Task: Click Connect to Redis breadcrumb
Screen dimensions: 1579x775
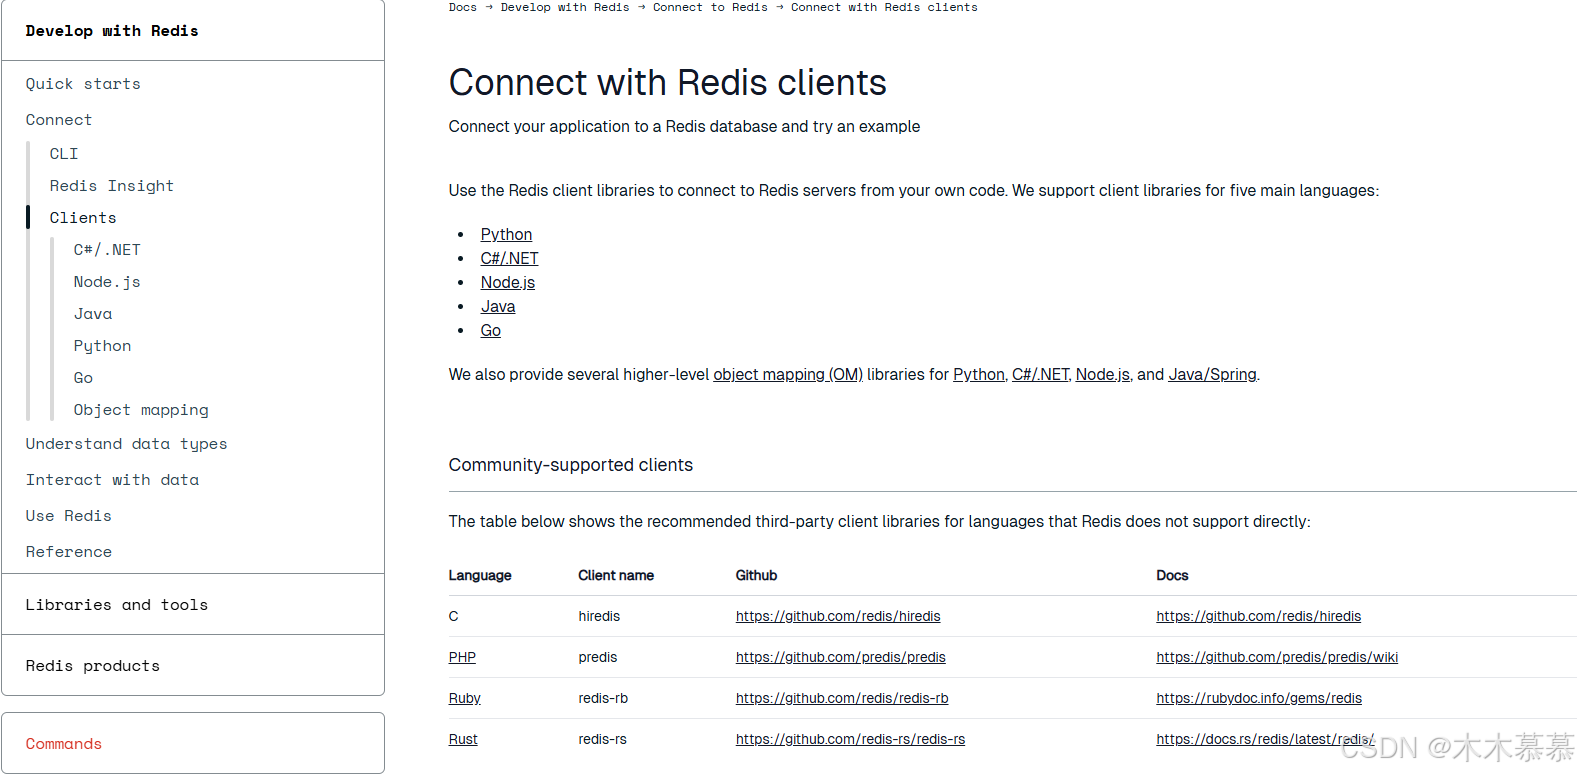Action: coord(710,7)
